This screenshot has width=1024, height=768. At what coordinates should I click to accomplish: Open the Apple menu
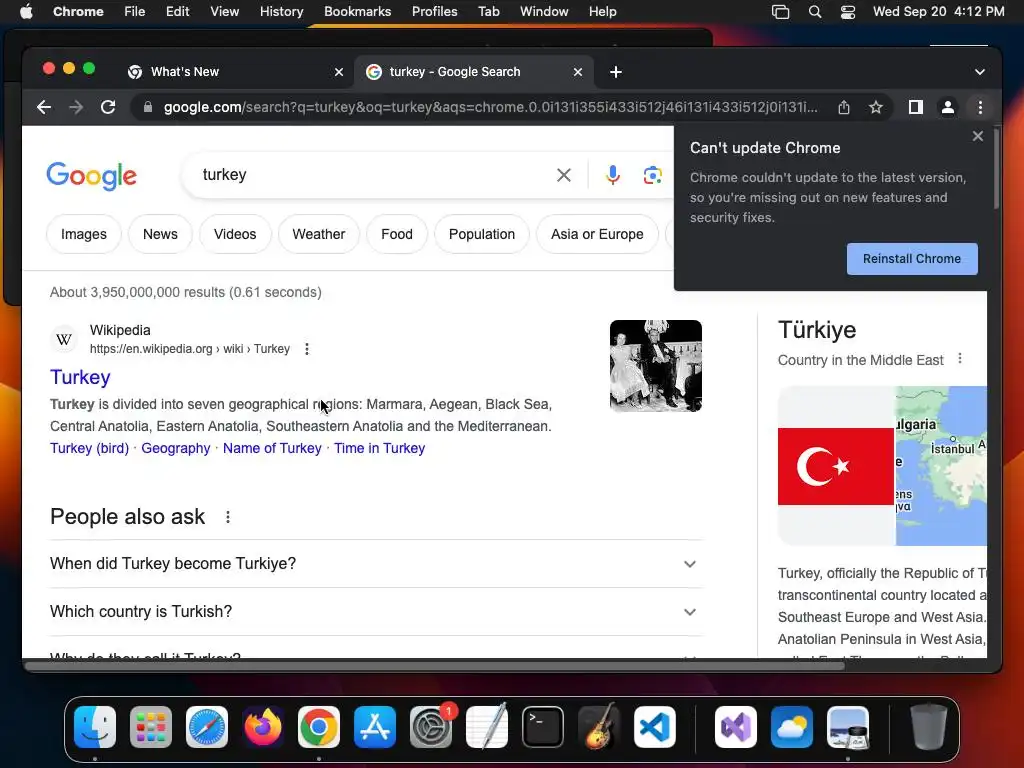(x=26, y=12)
